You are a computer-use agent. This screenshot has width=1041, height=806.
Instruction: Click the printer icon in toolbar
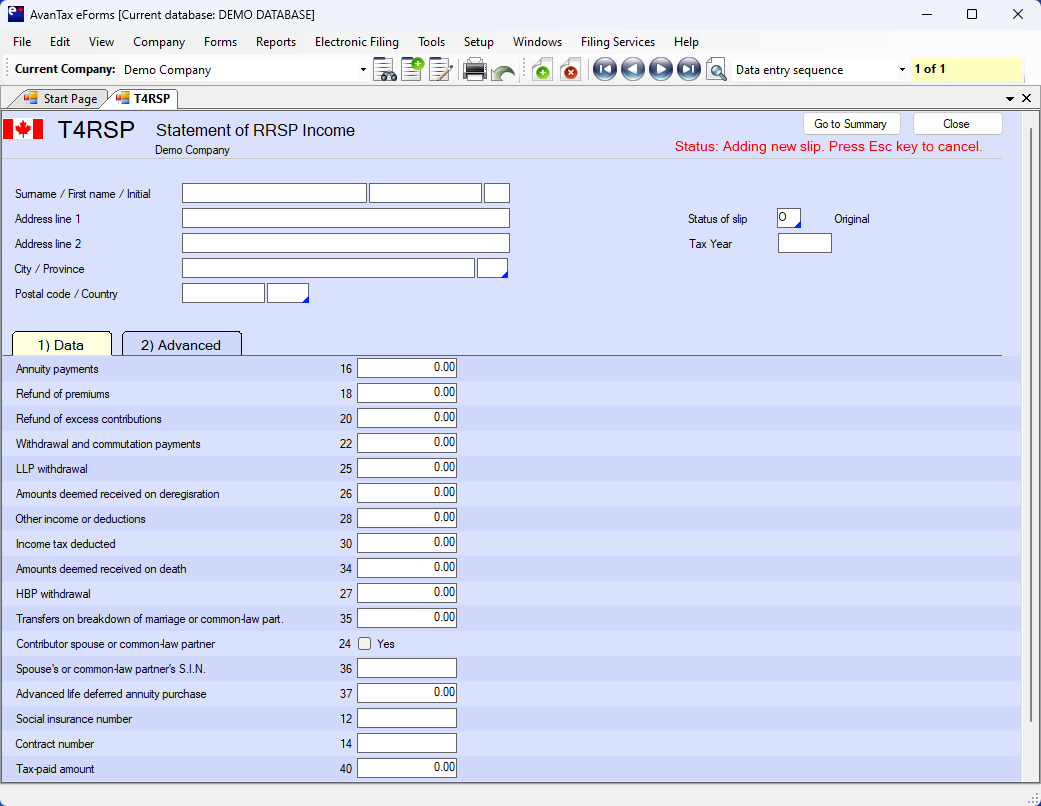(x=475, y=70)
